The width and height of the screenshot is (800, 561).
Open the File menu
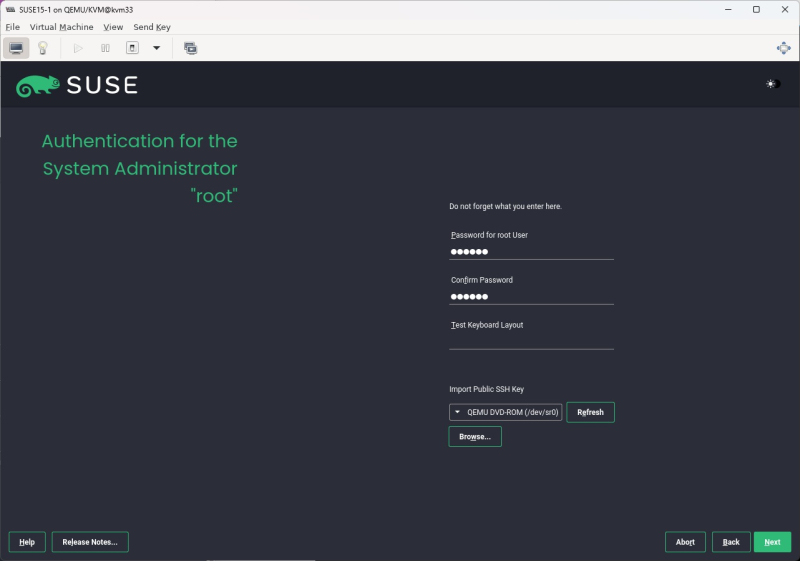13,27
